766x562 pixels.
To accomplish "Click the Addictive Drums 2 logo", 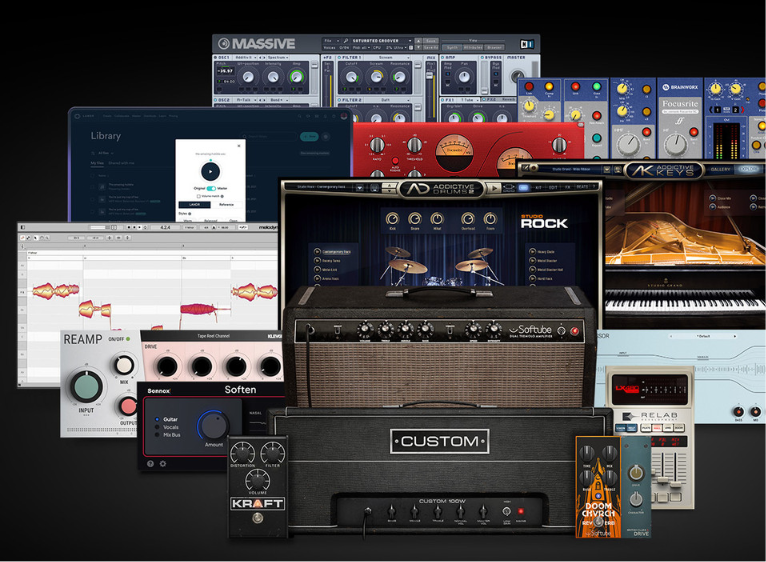I will (x=443, y=189).
